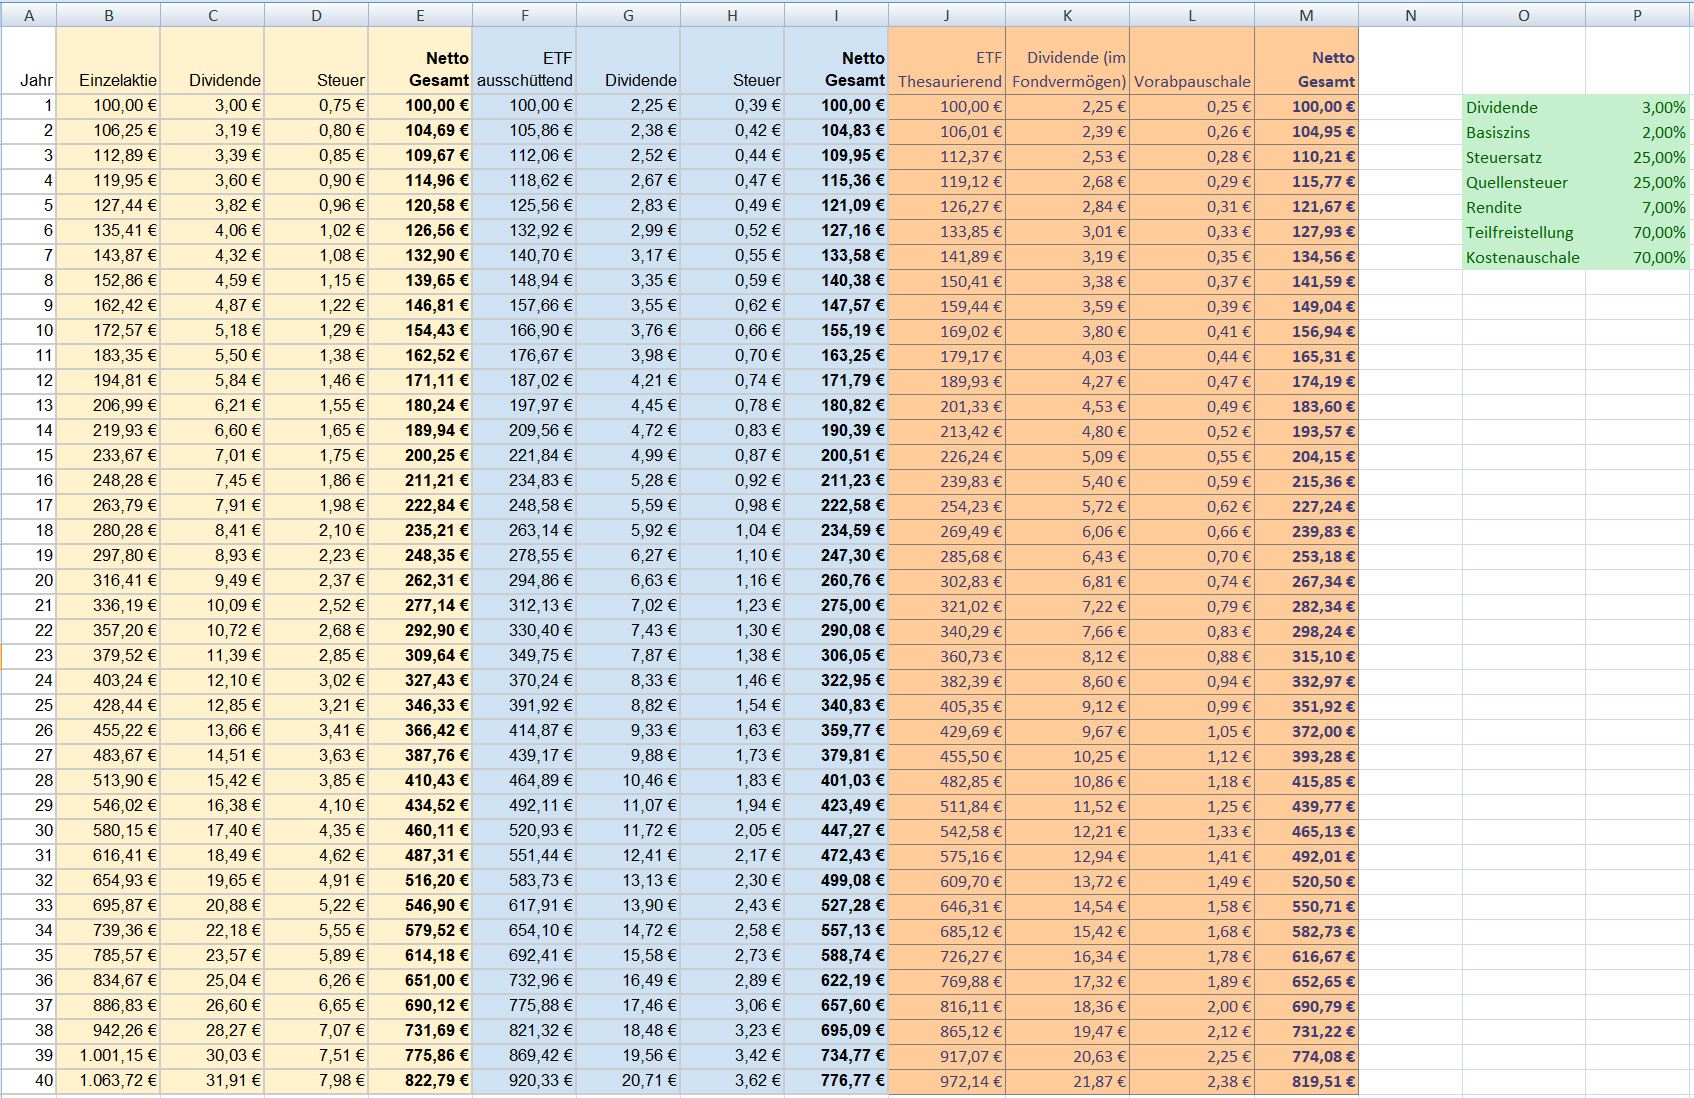Select column header J

click(946, 15)
